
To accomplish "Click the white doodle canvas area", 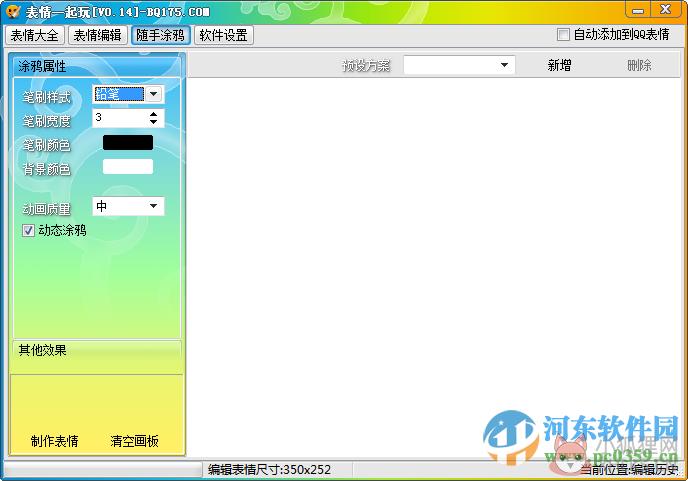I will pos(434,268).
